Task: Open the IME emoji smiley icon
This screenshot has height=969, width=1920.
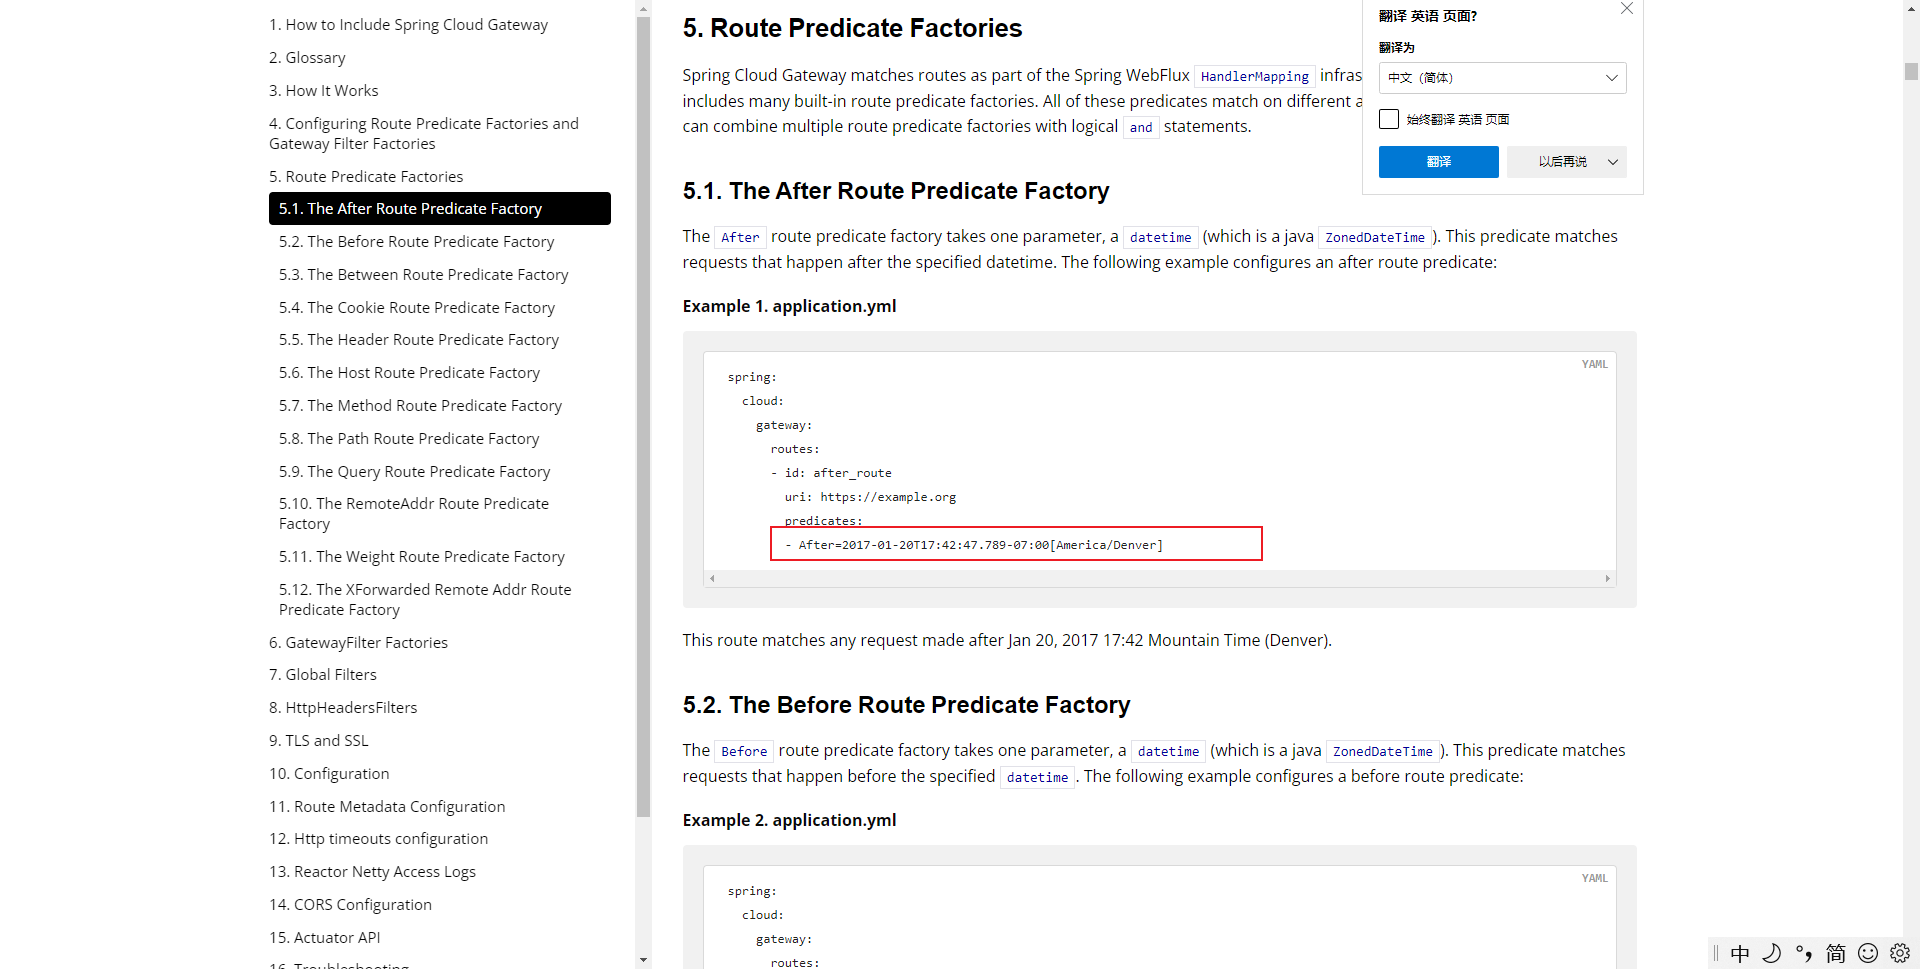Action: point(1868,953)
